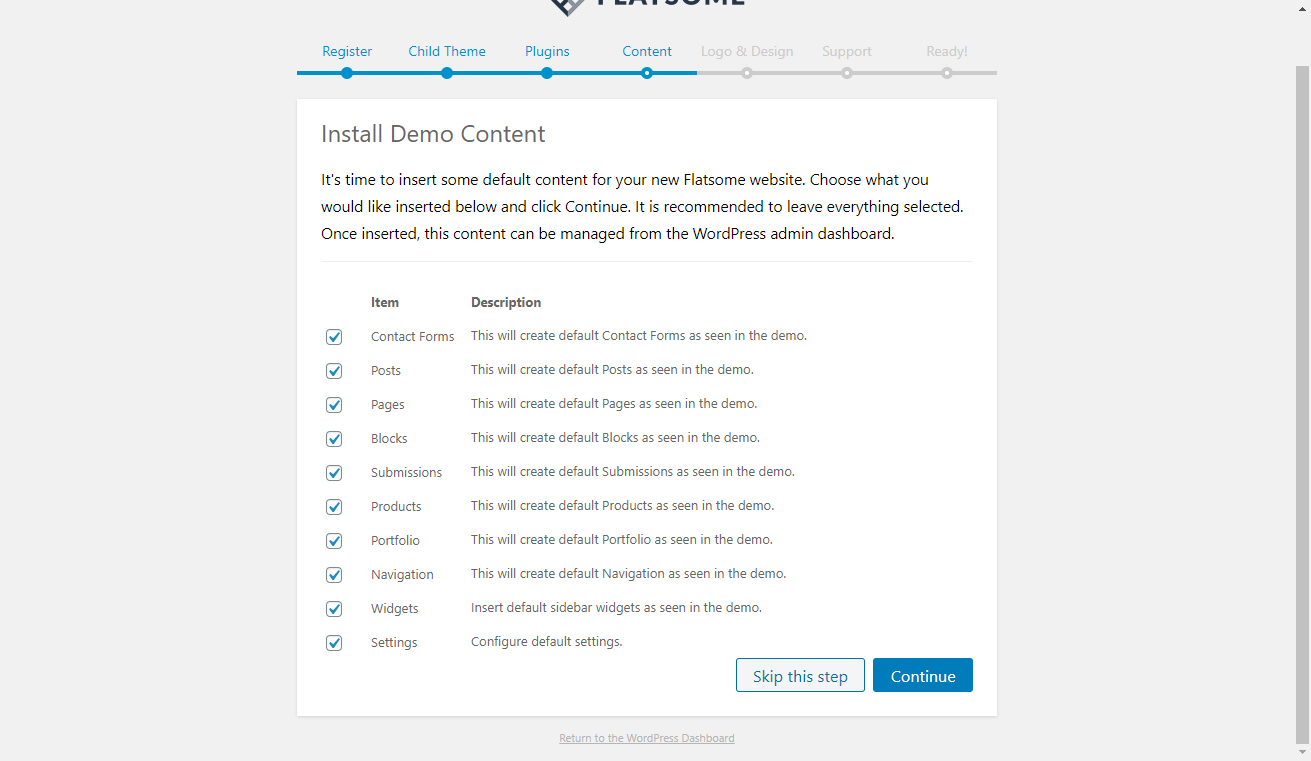Toggle the Pages checkbox
This screenshot has height=761, width=1311.
[334, 405]
